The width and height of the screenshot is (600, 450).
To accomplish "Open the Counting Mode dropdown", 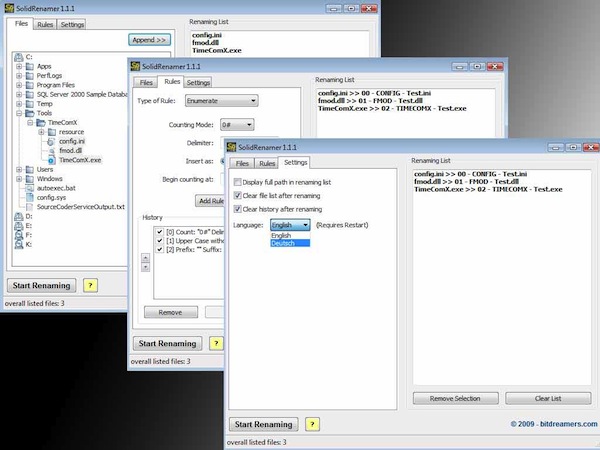I will (237, 125).
